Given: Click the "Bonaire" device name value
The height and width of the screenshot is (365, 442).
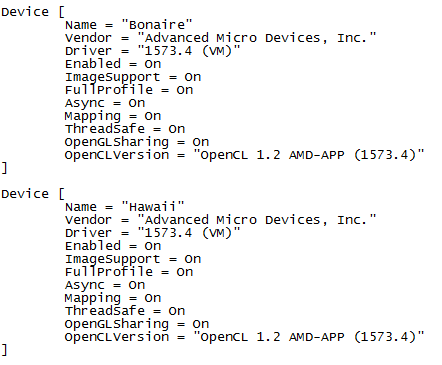Looking at the screenshot, I should click(x=157, y=25).
